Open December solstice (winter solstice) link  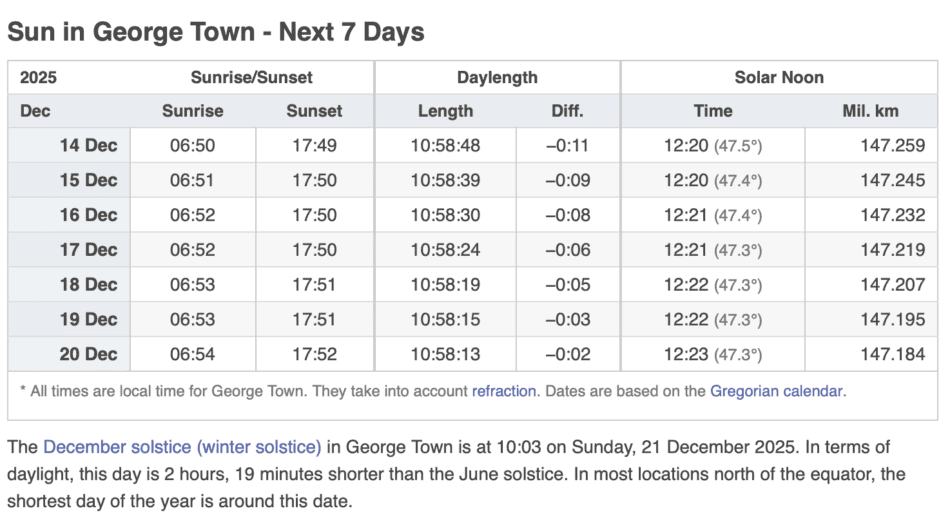click(x=182, y=447)
